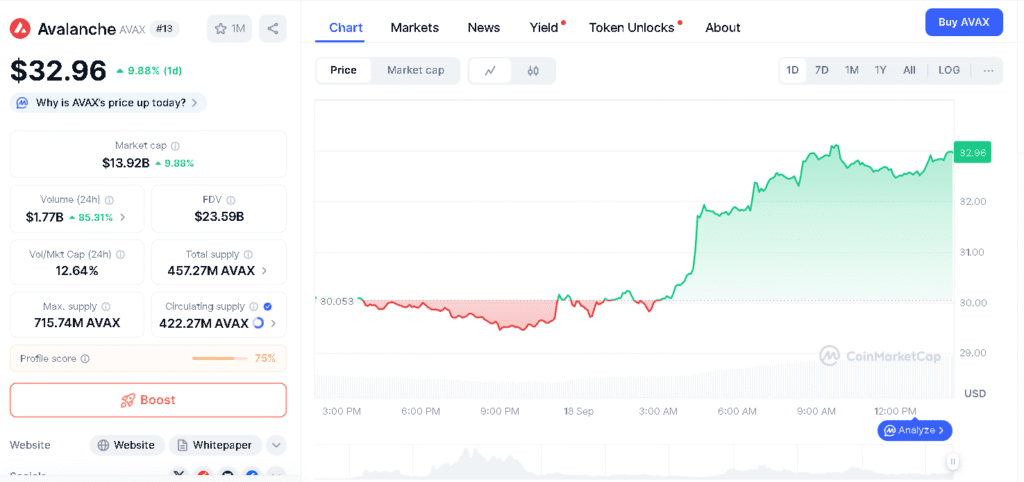Pause the bottom chart range handle
1024x482 pixels.
point(953,462)
